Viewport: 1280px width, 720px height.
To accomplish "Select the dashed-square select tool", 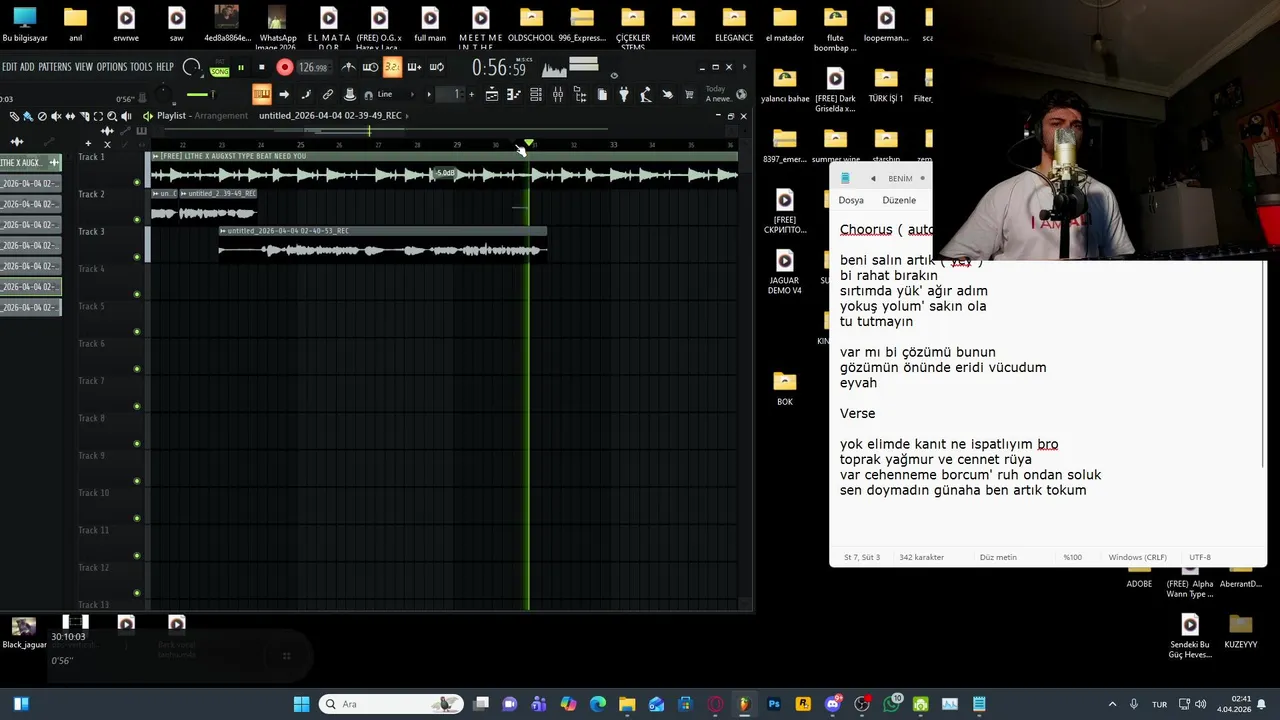I will point(98,116).
